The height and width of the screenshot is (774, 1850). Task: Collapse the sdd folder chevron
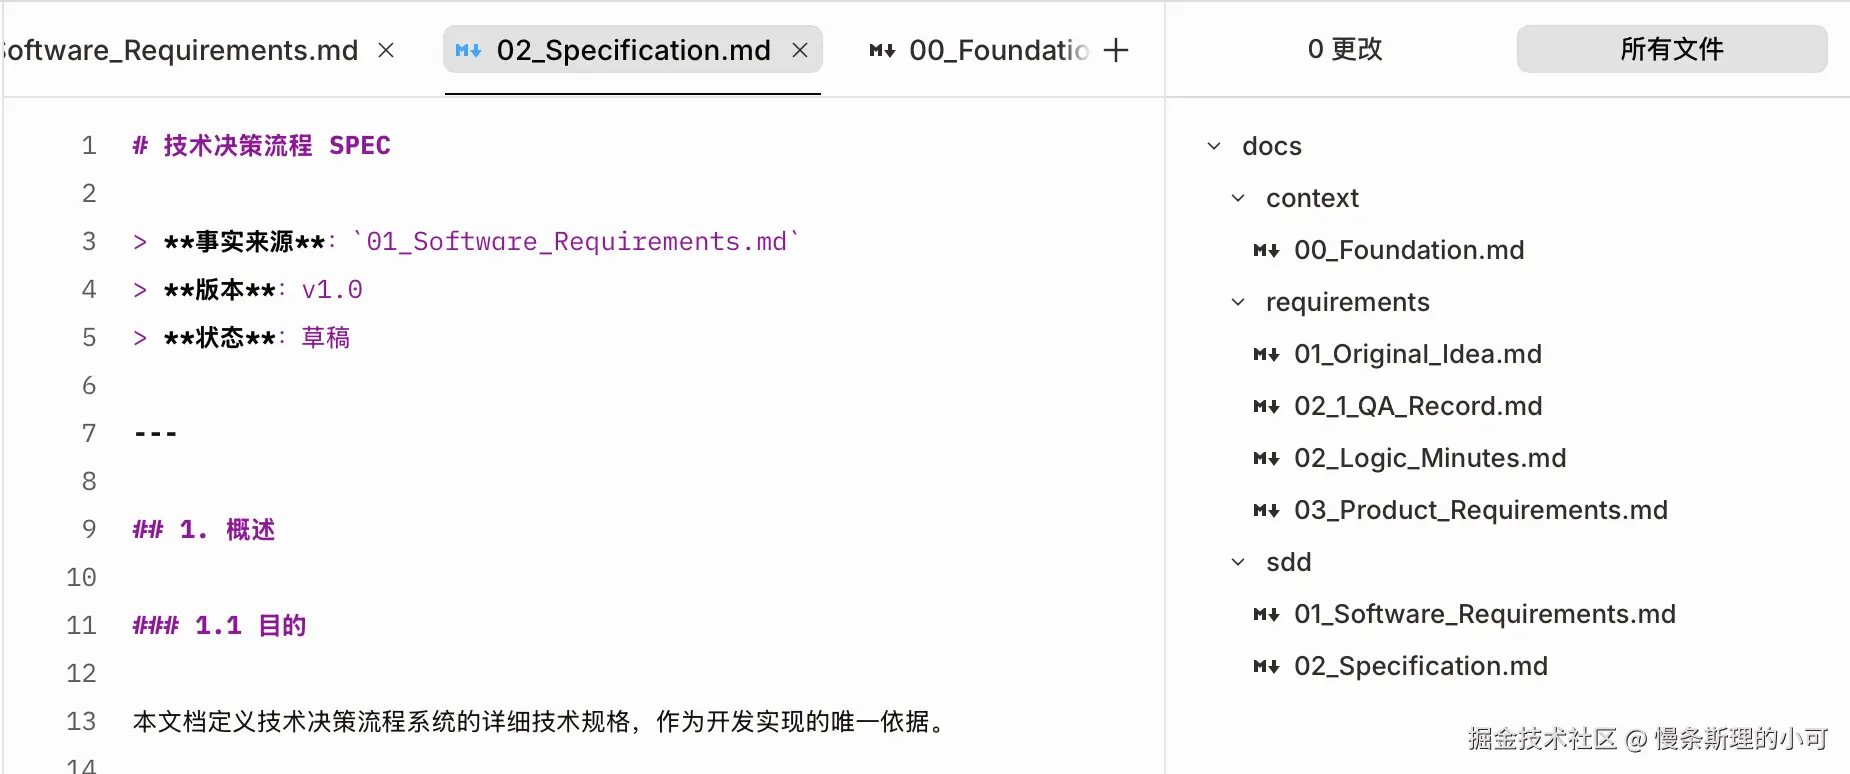1238,562
